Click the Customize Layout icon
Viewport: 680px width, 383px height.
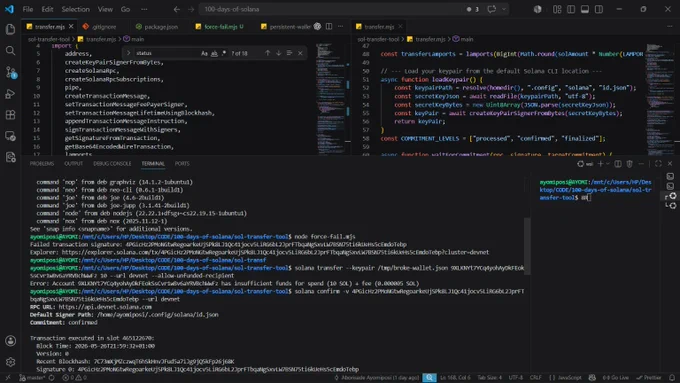click(557, 9)
